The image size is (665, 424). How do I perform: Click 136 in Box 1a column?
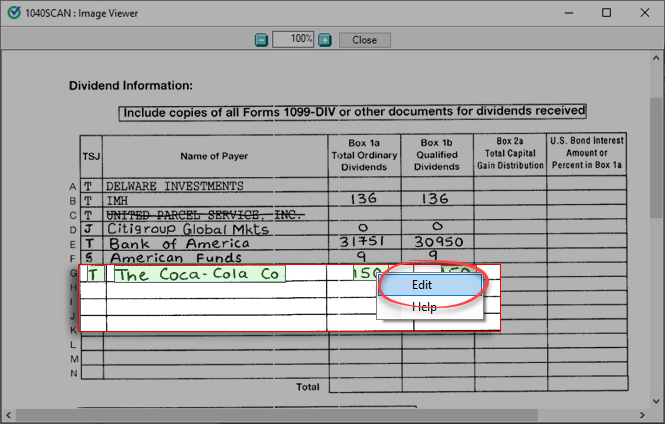click(x=363, y=198)
